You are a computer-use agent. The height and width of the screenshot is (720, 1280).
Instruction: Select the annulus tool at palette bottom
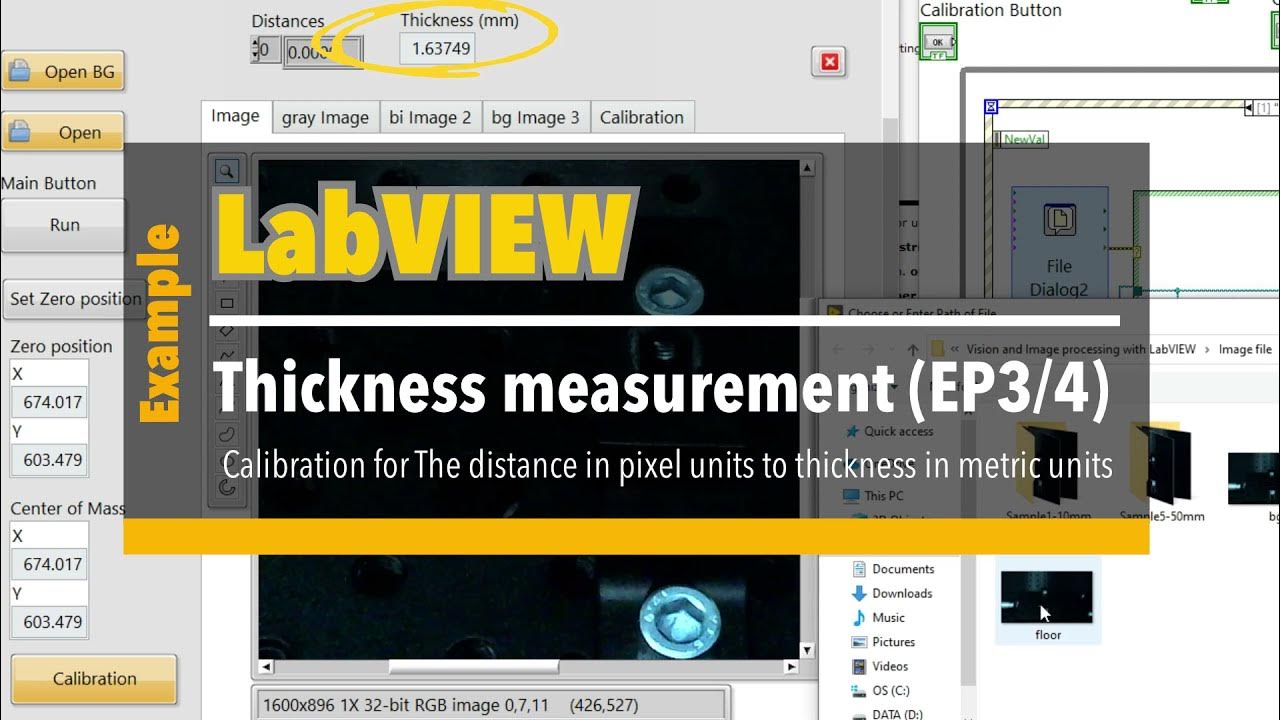point(227,487)
